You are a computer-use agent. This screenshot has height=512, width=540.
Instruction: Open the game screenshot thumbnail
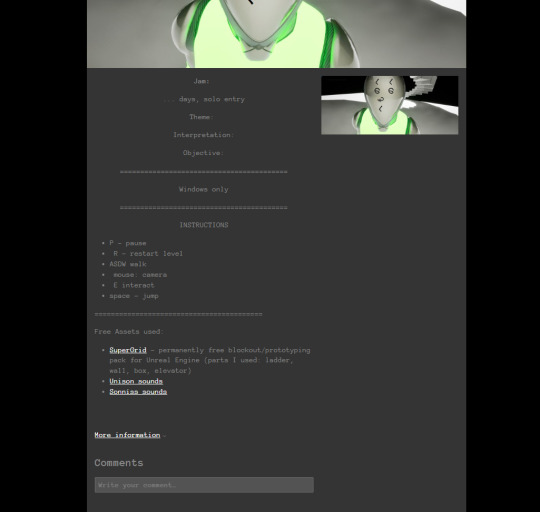tap(390, 105)
